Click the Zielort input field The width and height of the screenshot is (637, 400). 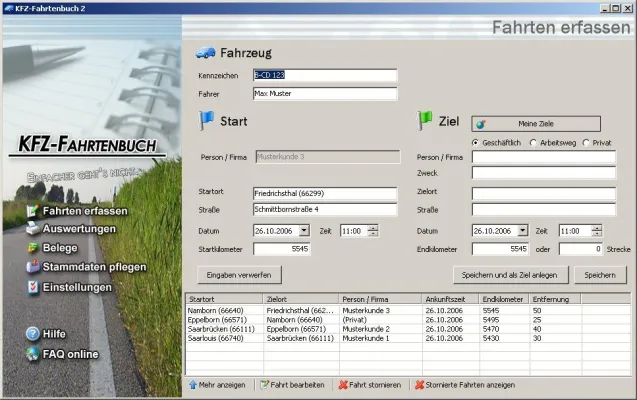(x=544, y=193)
